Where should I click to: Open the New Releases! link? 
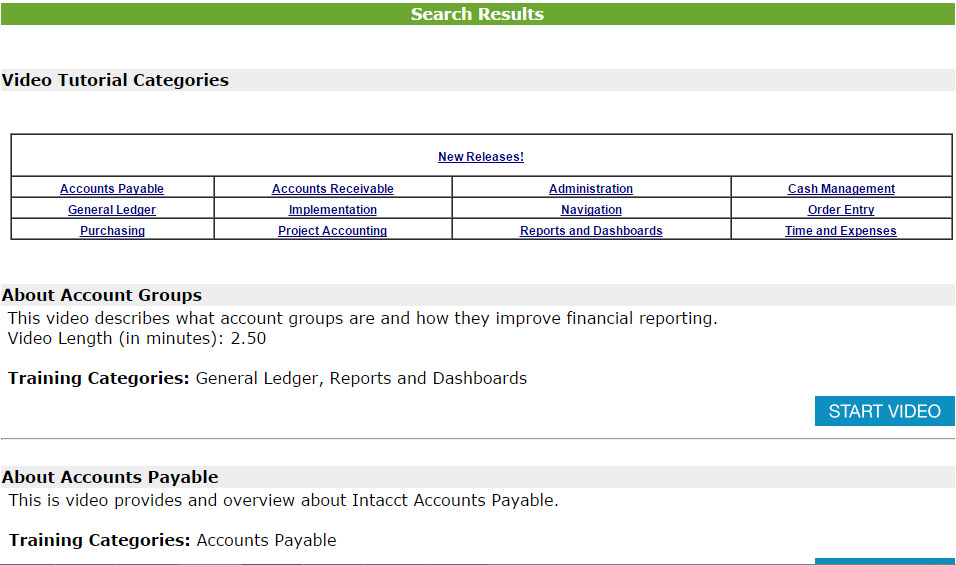(480, 157)
